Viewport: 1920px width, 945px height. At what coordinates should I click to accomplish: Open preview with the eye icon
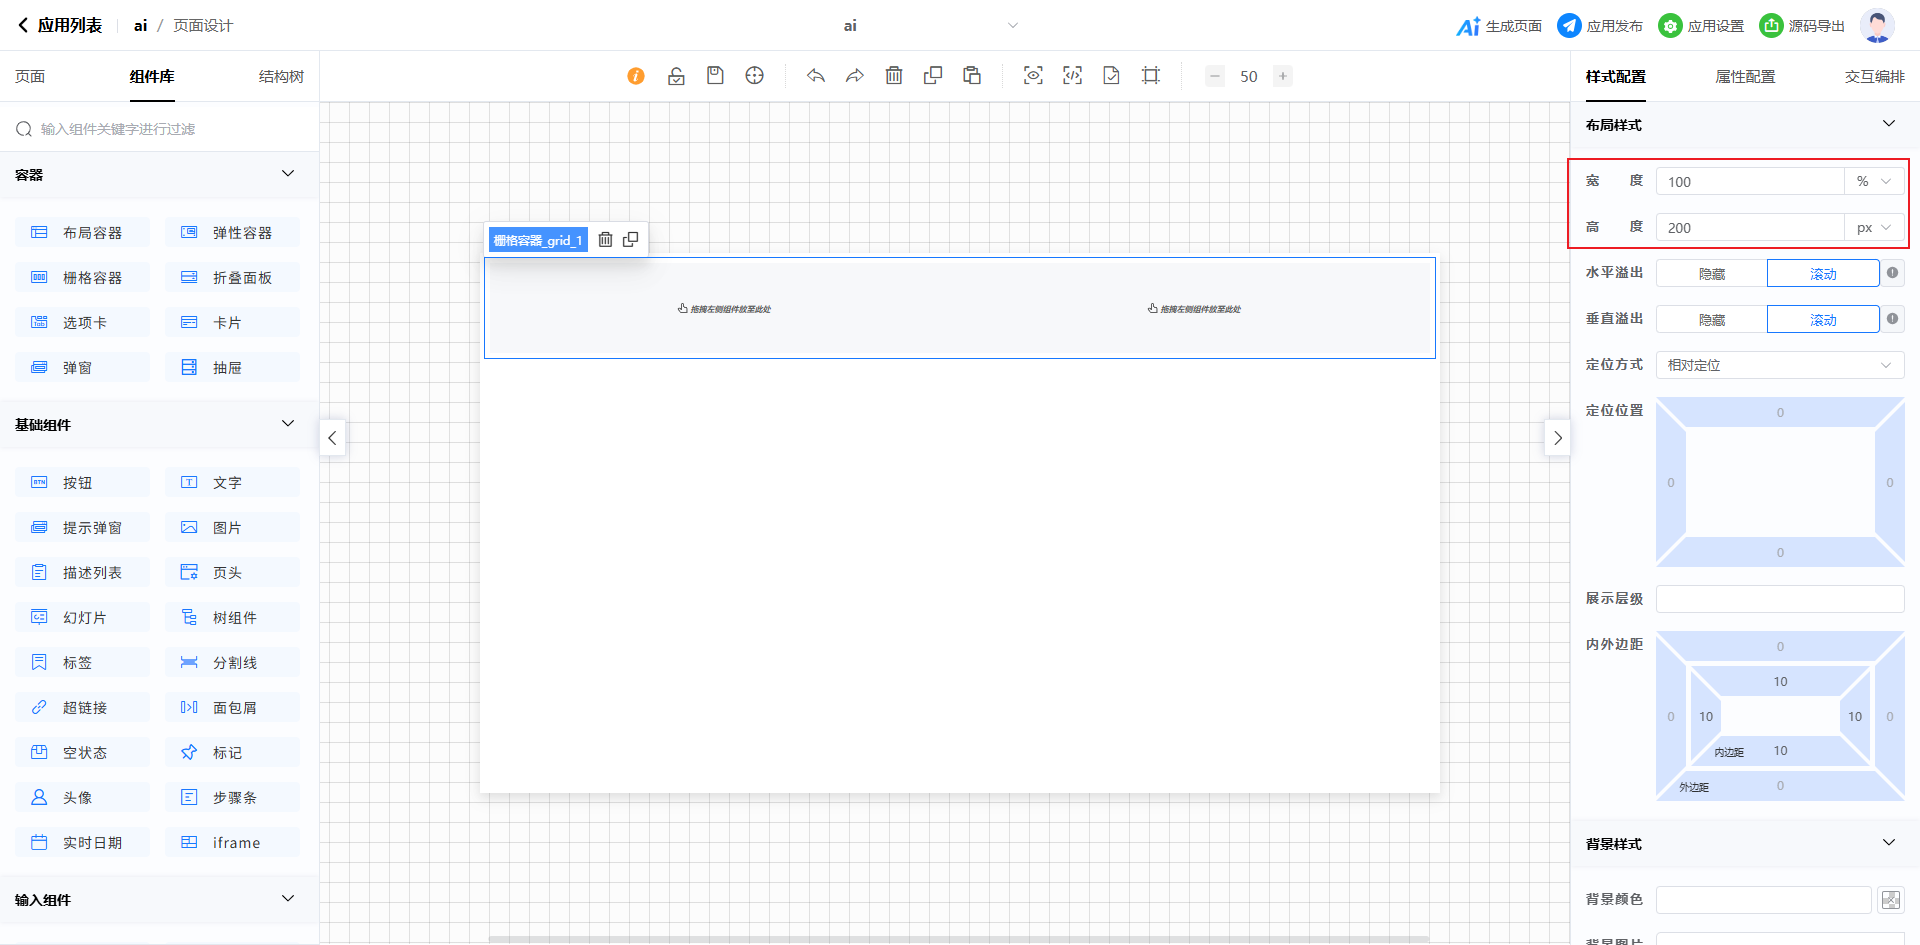click(x=1033, y=76)
